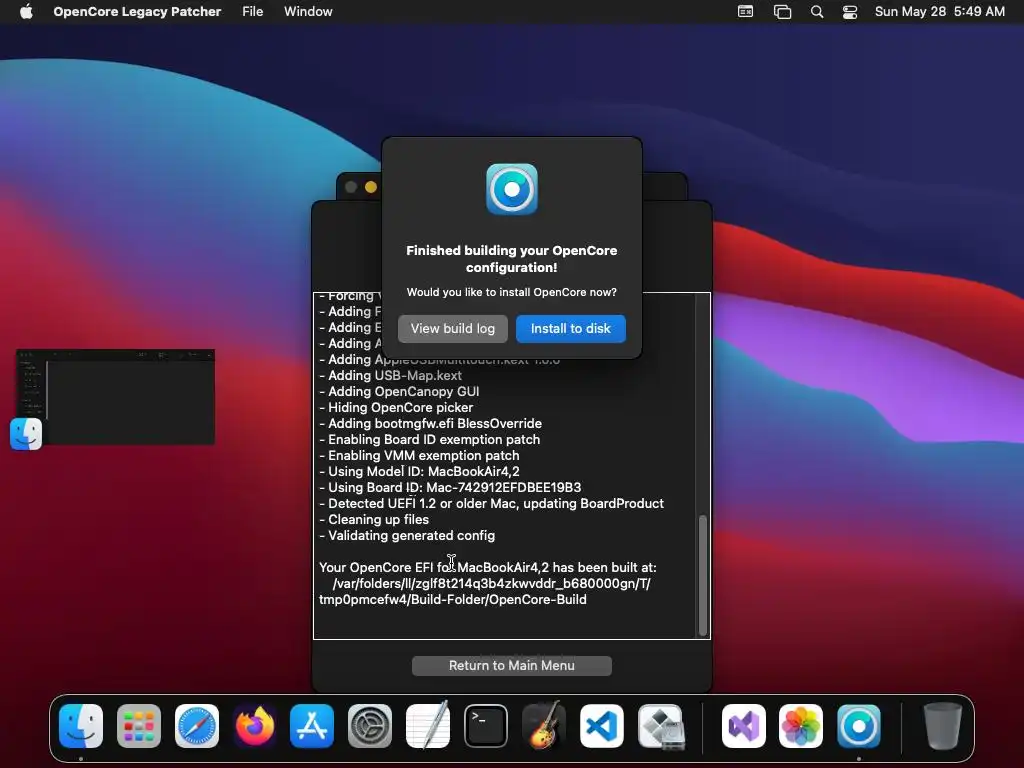Screen dimensions: 1024x768
Task: Click the OpenCore icon in the dialog
Action: point(512,189)
